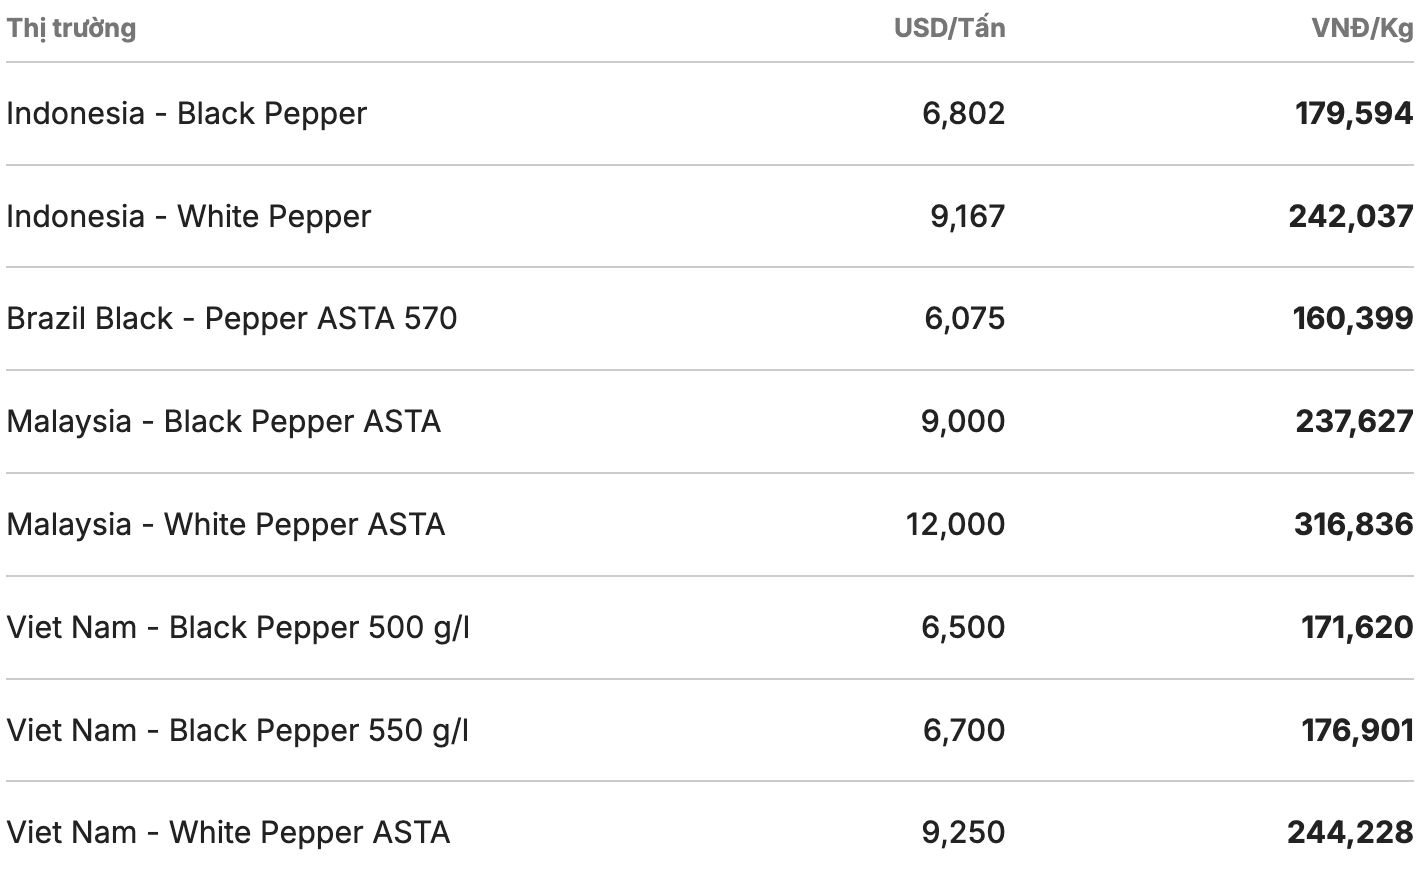Click the "Thị trường" column header
The image size is (1420, 874).
71,28
